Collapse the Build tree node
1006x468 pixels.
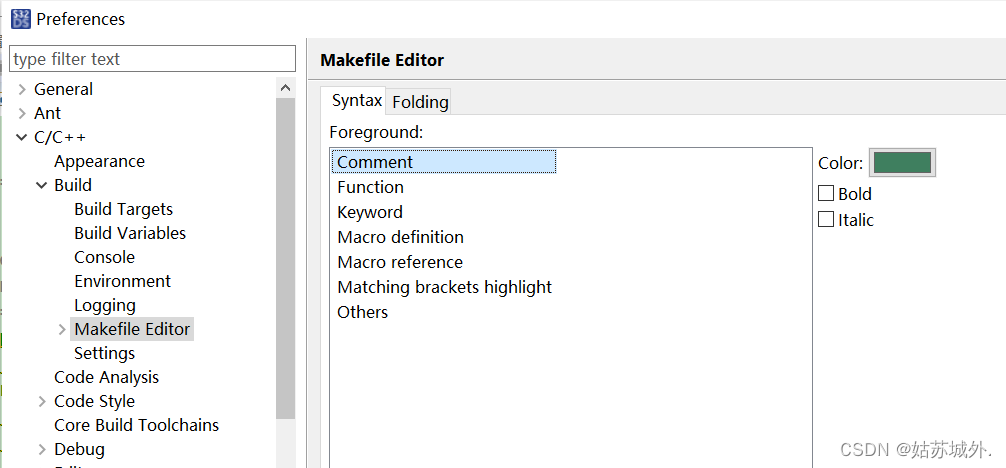pyautogui.click(x=42, y=186)
